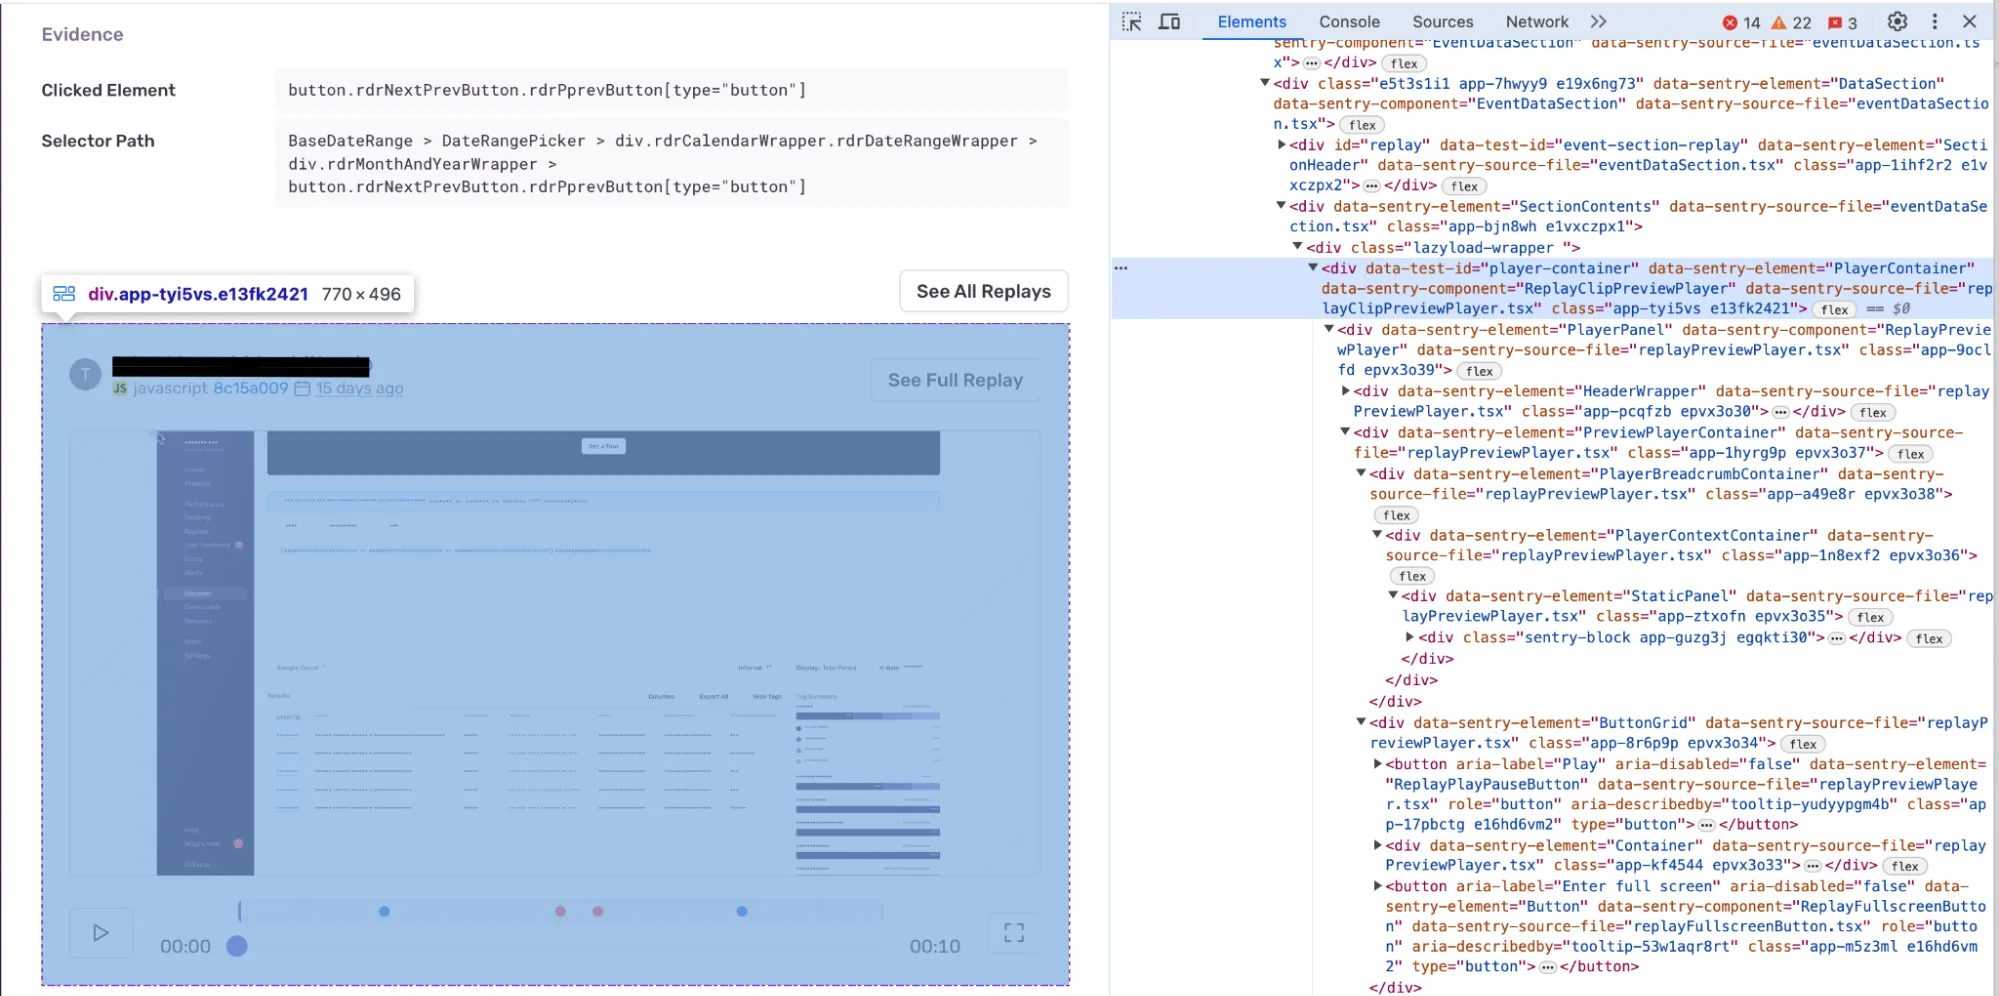
Task: Expand the ReplayPlayPauseButton element node
Action: (x=1381, y=763)
